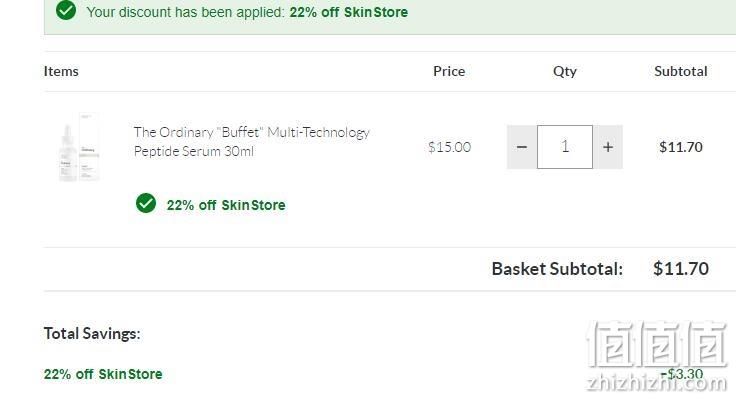This screenshot has width=736, height=400.
Task: Click the $15.00 item price
Action: click(449, 147)
